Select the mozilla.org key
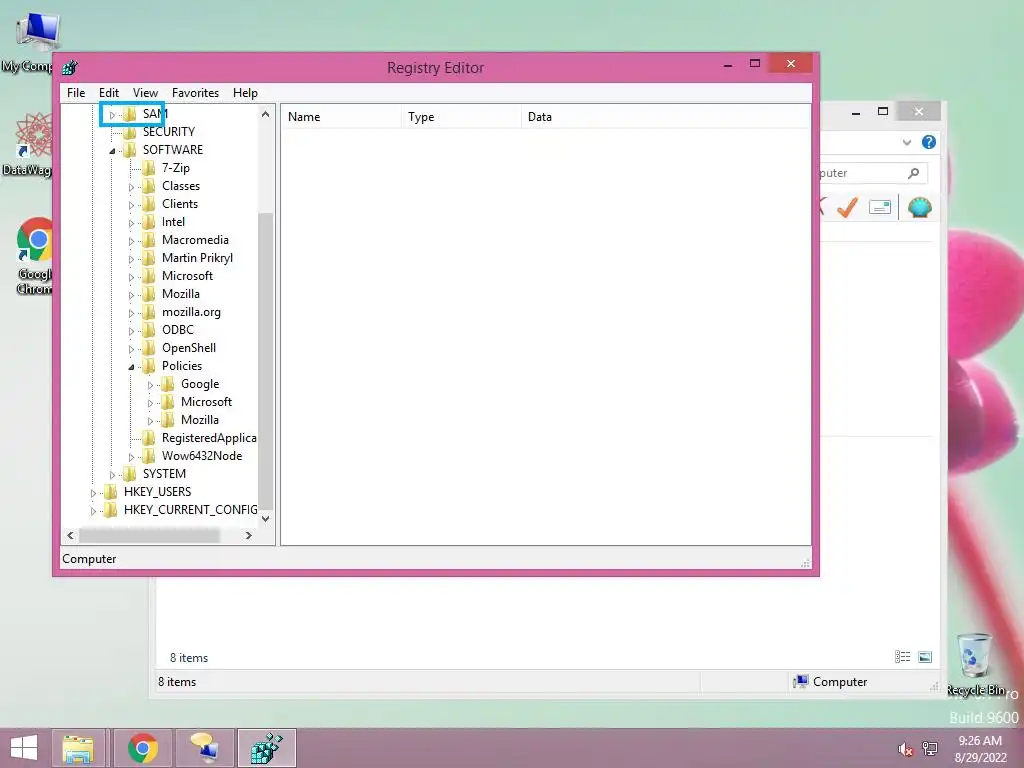This screenshot has height=768, width=1024. [x=191, y=312]
